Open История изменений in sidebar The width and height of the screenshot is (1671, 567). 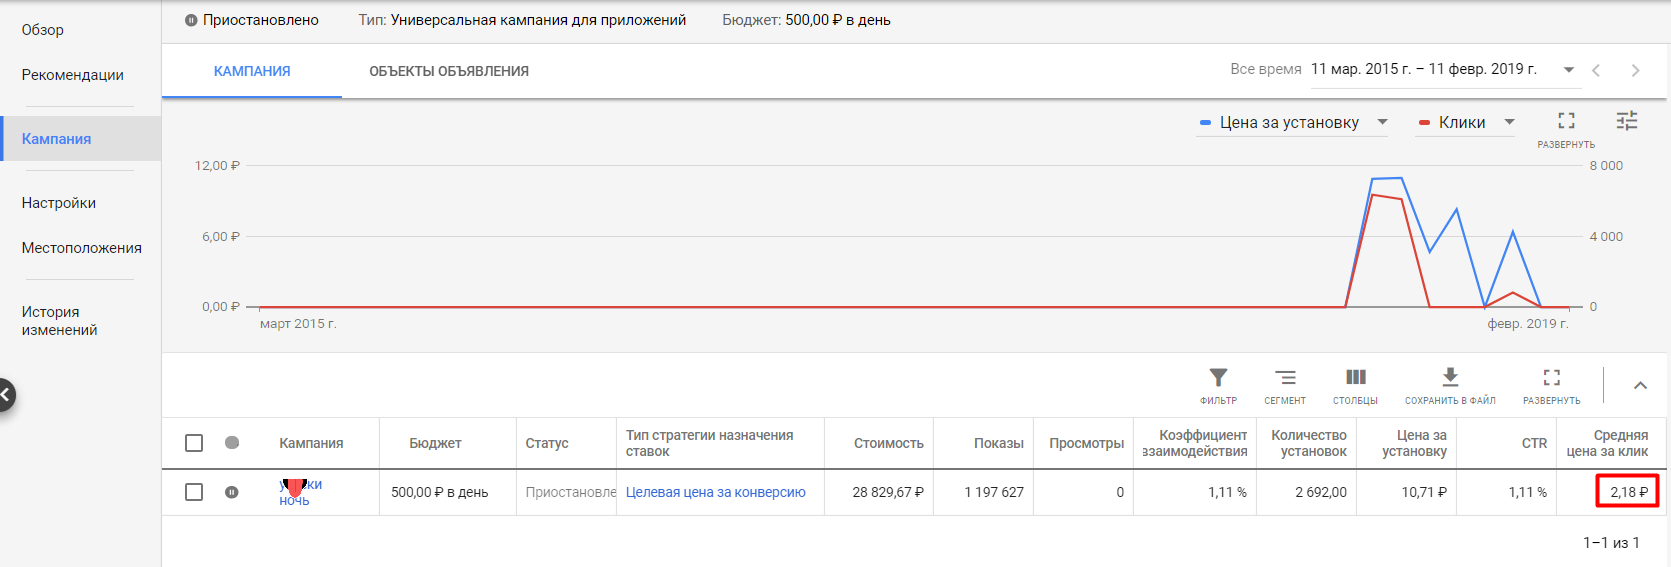pyautogui.click(x=60, y=321)
